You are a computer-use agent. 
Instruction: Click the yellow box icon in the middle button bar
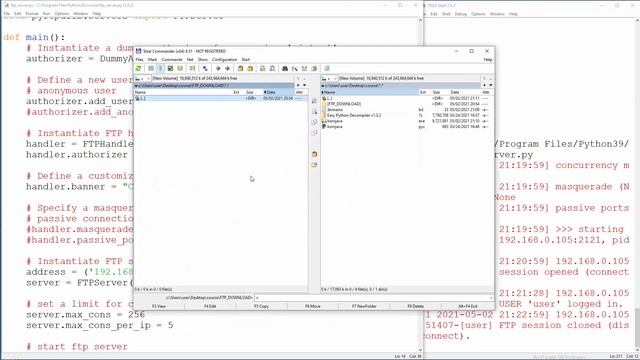coord(314,154)
